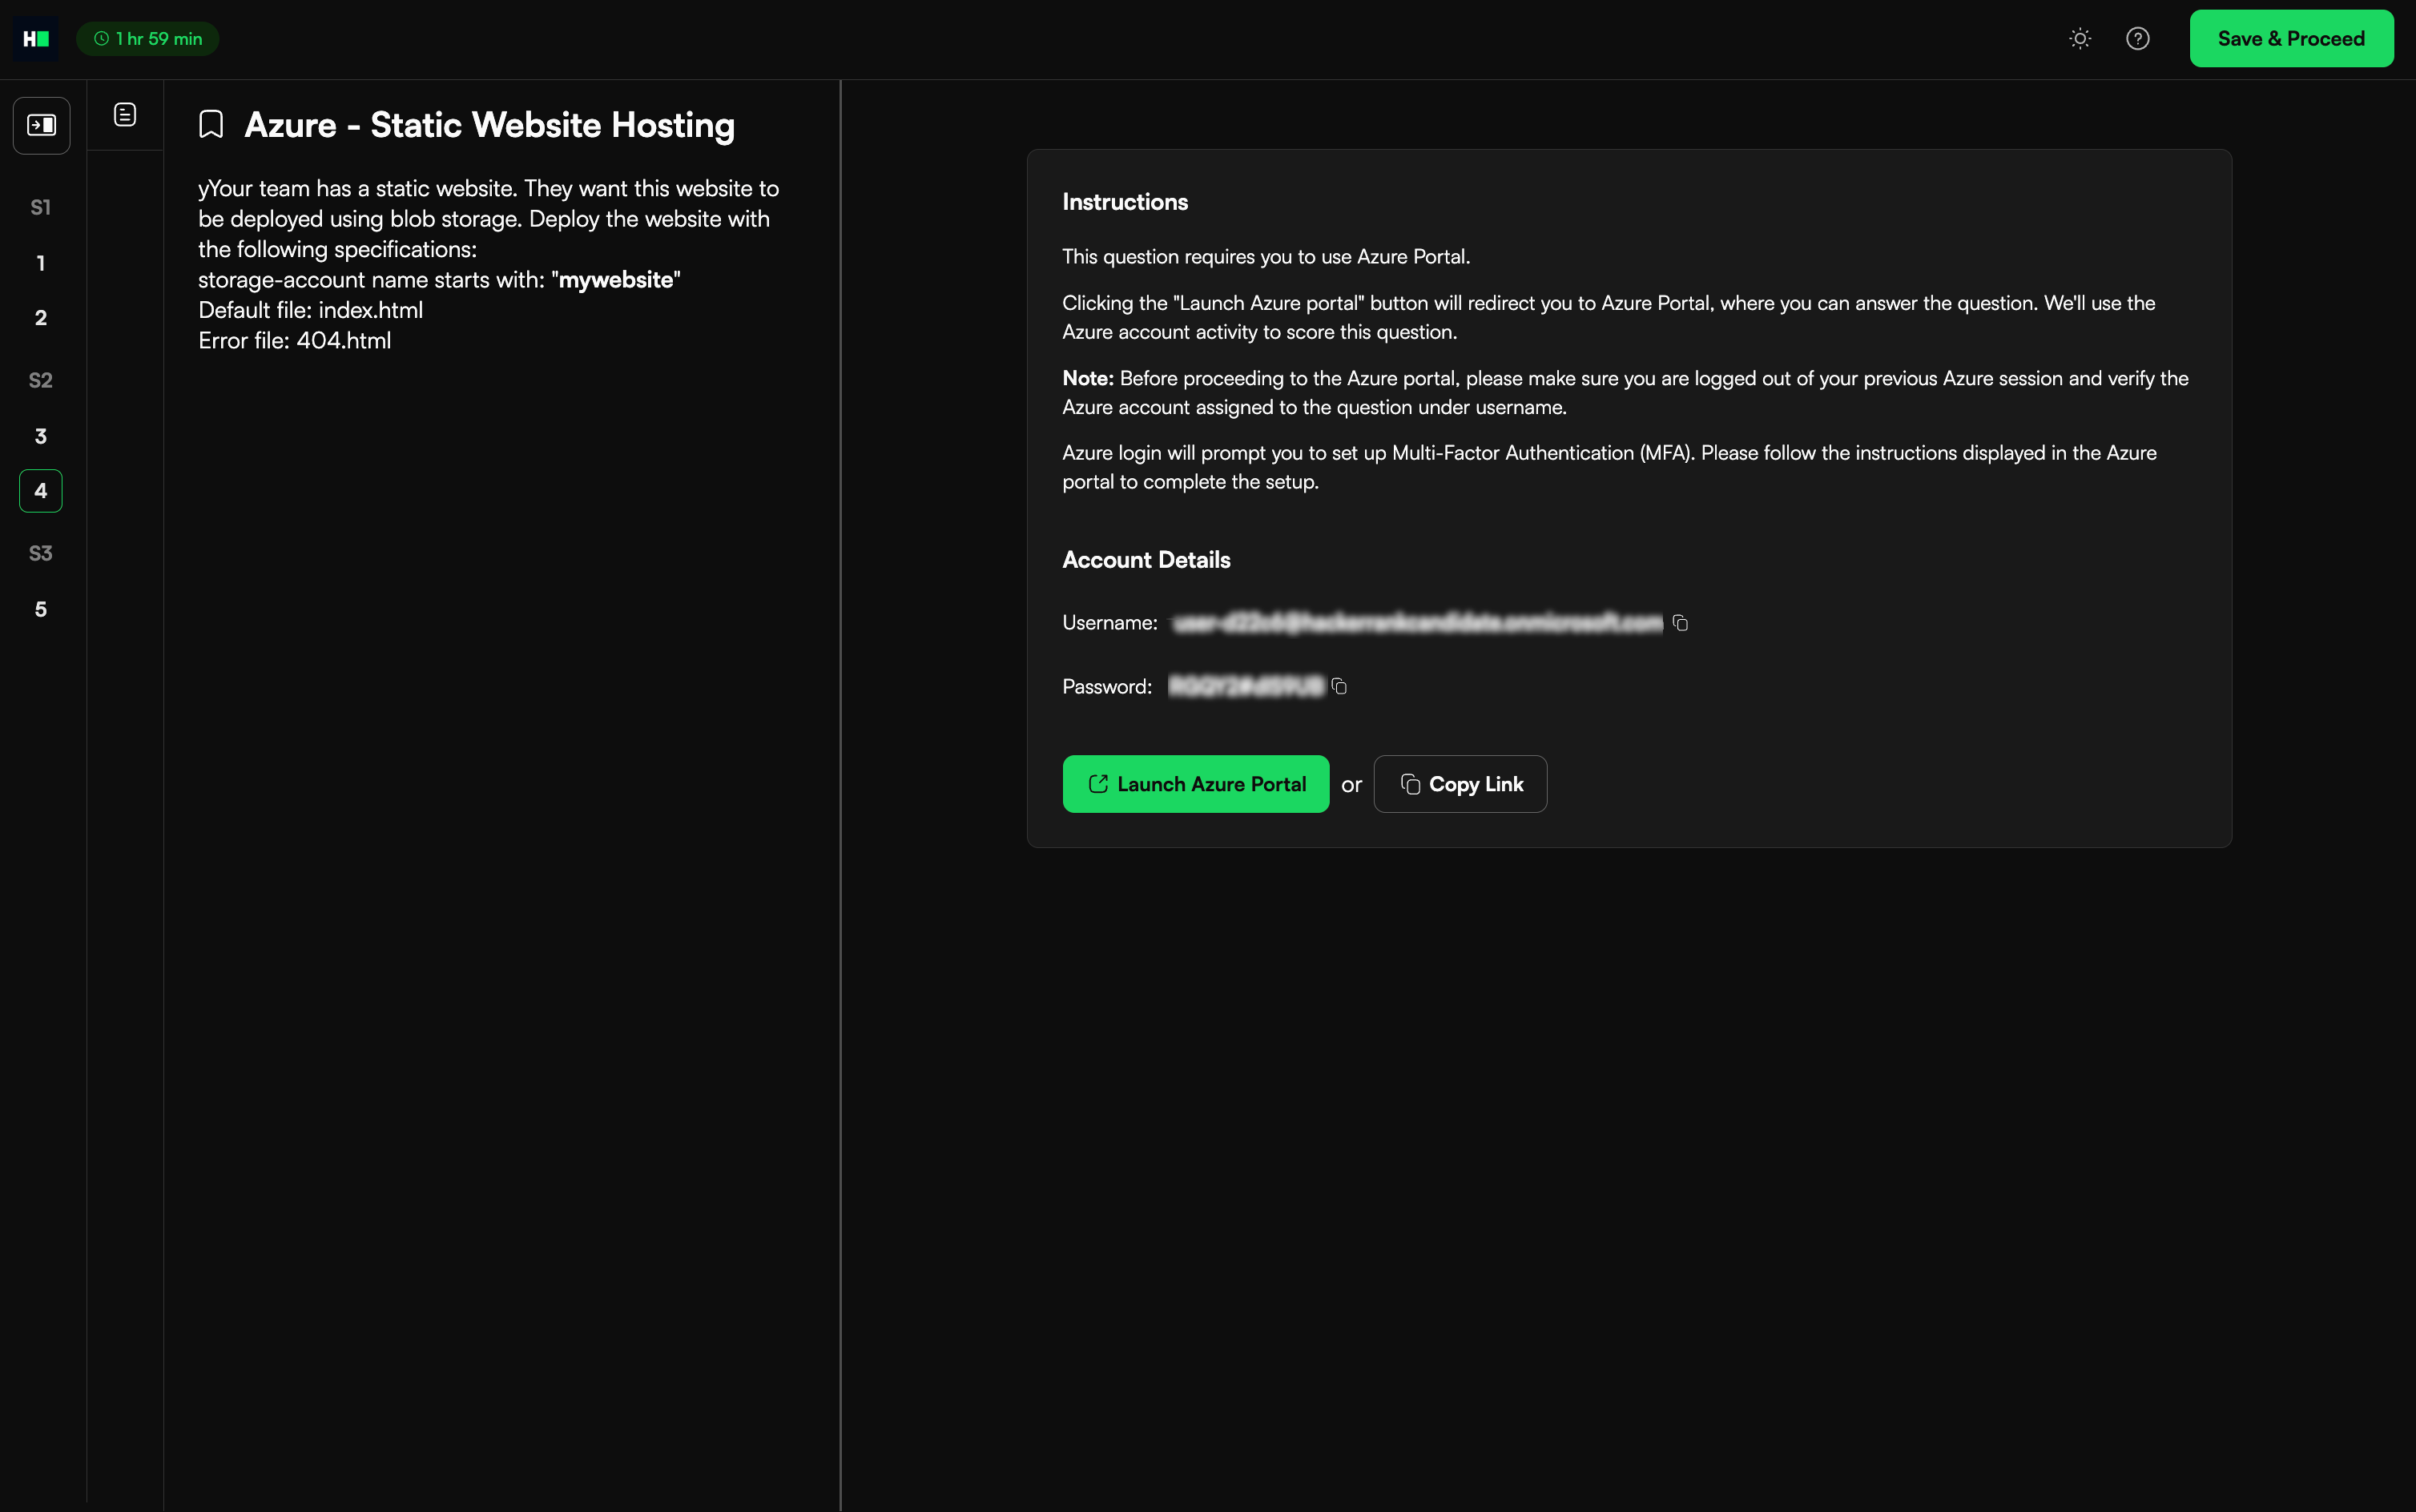The image size is (2416, 1512).
Task: Copy the username to clipboard
Action: click(1680, 623)
